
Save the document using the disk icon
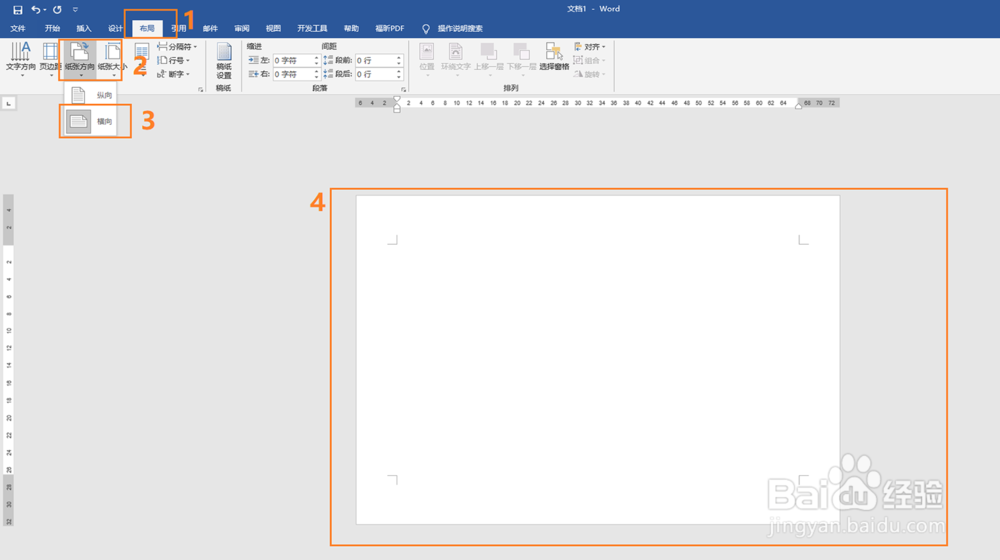(18, 10)
